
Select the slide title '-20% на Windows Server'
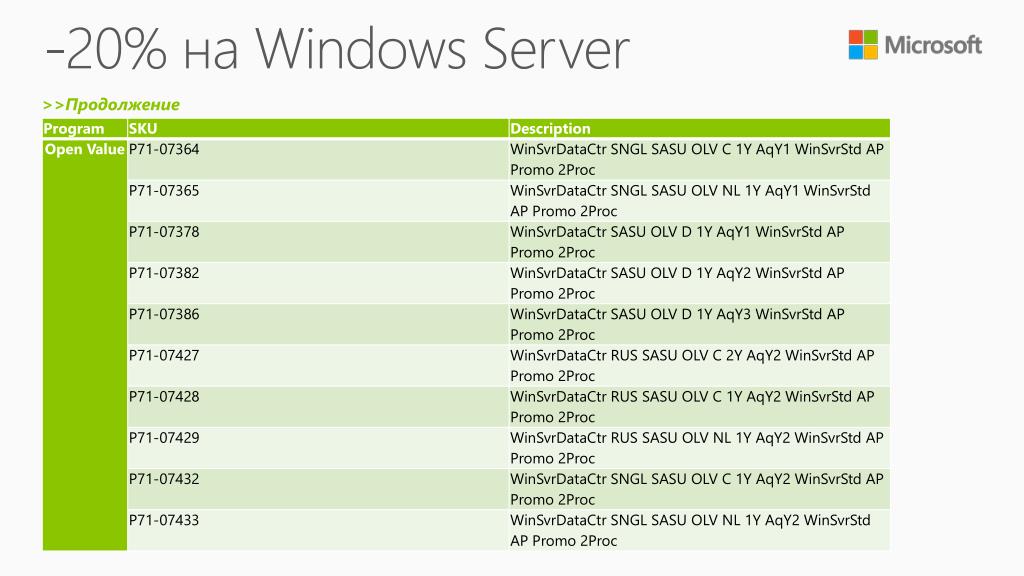point(338,49)
